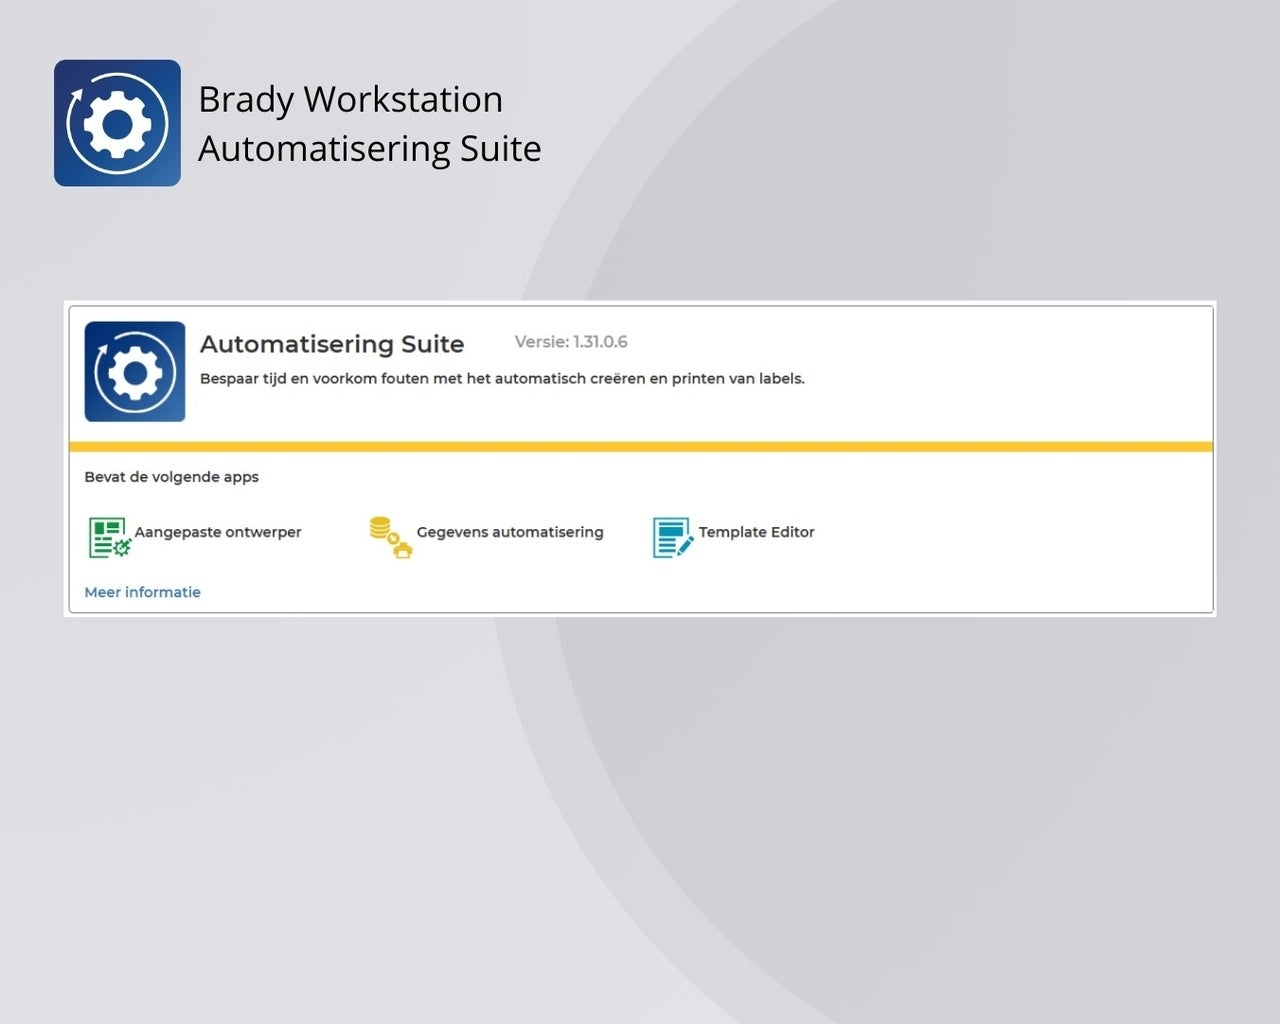Open the Aangepaste ontwerper app icon

point(109,537)
